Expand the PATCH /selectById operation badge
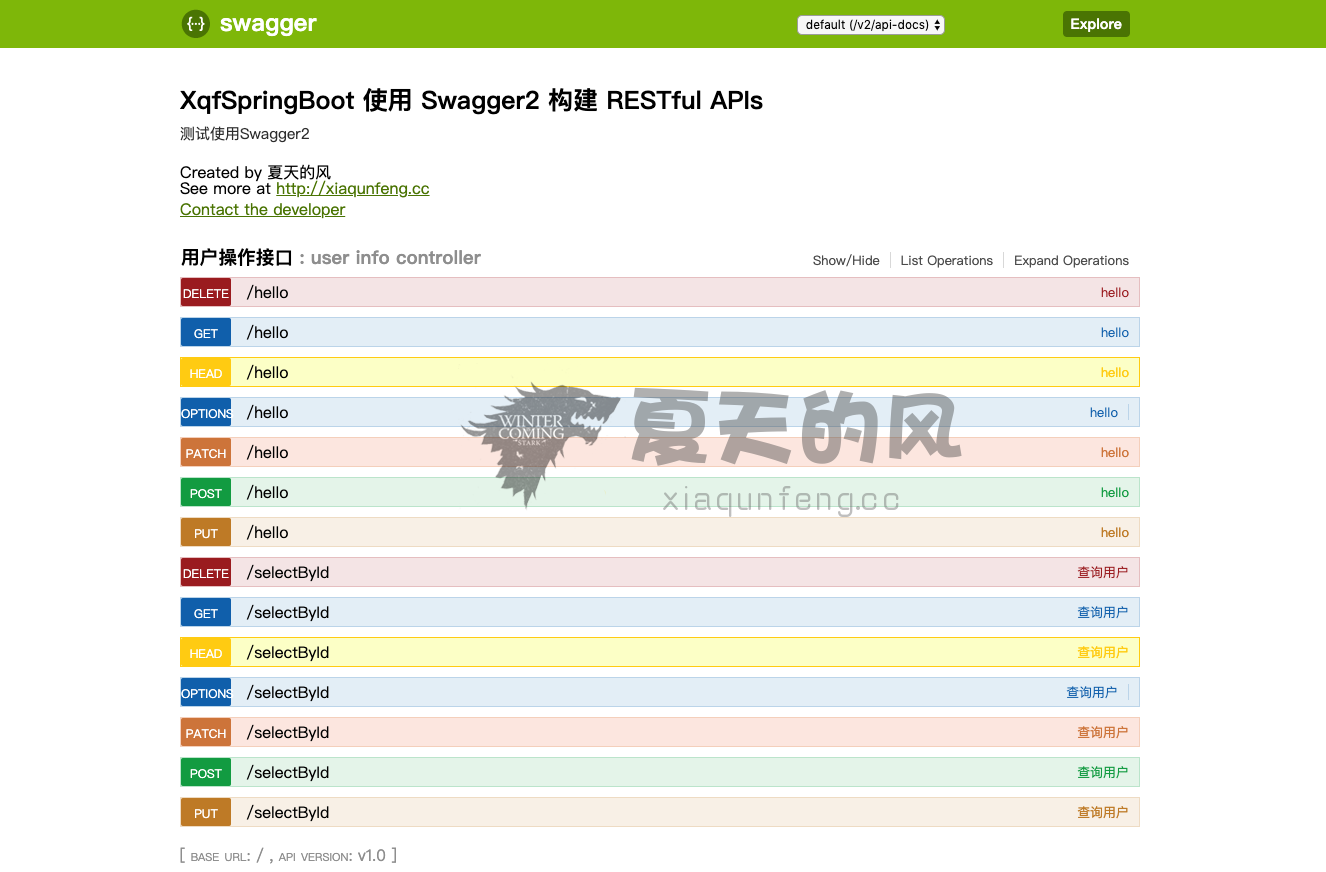This screenshot has height=872, width=1326. pos(206,733)
